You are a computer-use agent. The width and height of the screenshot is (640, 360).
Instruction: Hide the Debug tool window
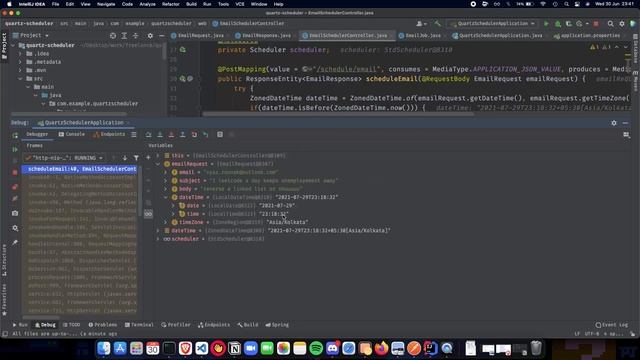(625, 123)
